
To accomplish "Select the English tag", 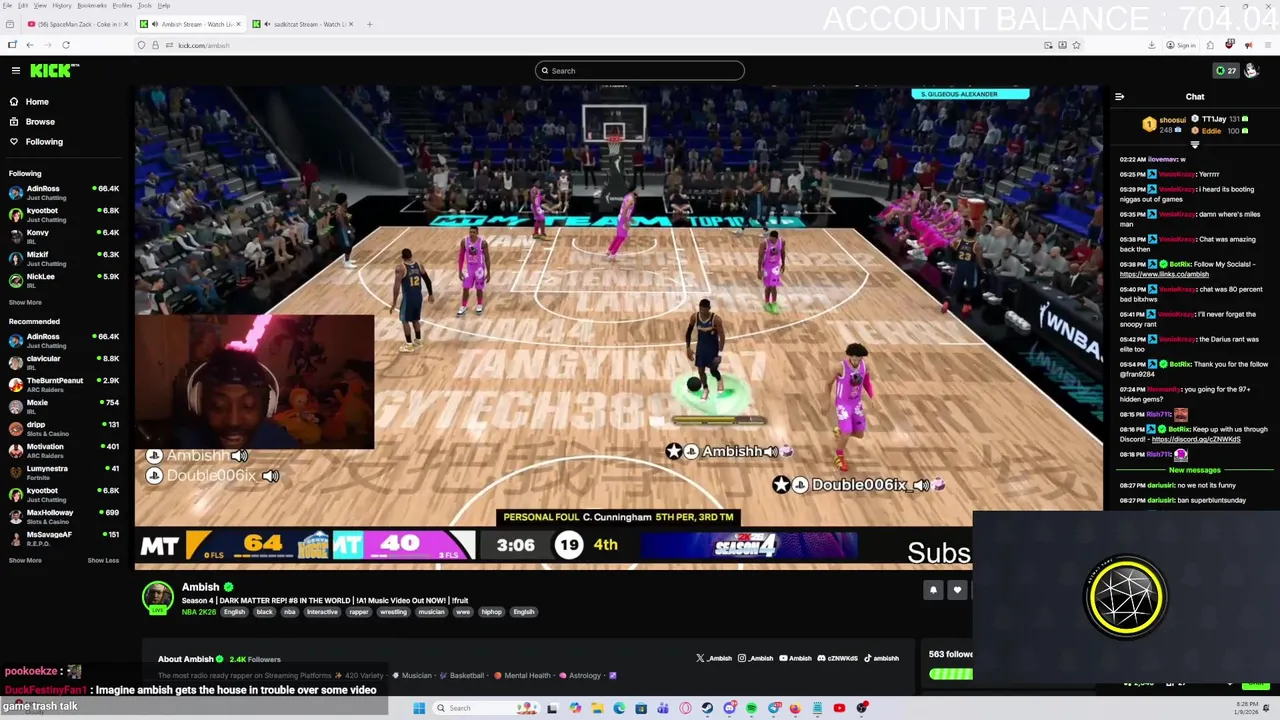I will pos(234,612).
